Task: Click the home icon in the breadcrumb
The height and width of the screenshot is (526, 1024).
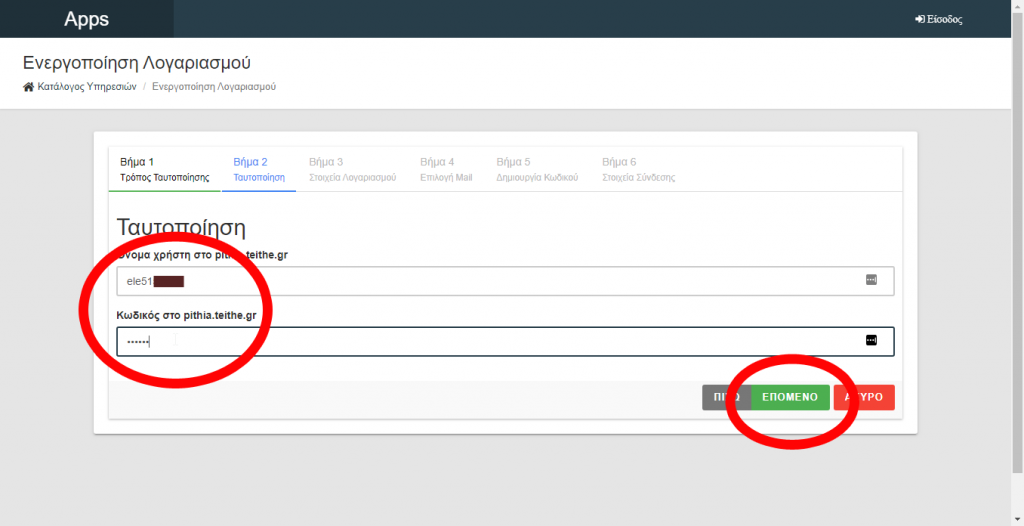Action: click(28, 87)
